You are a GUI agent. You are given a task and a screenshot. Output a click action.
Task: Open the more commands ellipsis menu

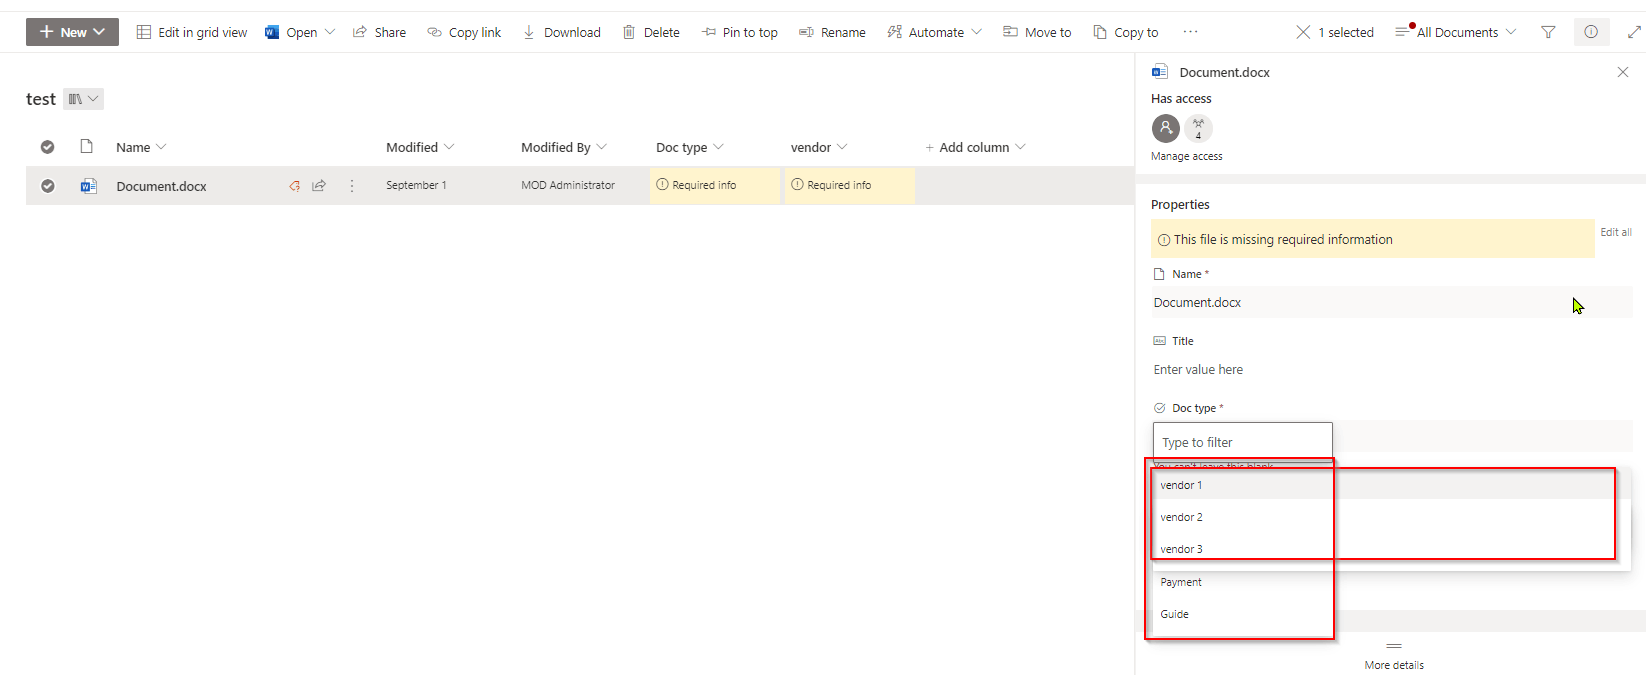[x=1190, y=32]
